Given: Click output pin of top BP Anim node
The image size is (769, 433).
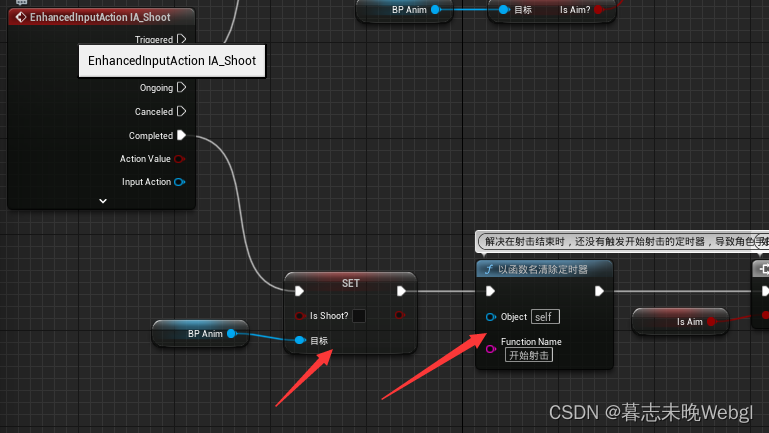Looking at the screenshot, I should [x=436, y=9].
